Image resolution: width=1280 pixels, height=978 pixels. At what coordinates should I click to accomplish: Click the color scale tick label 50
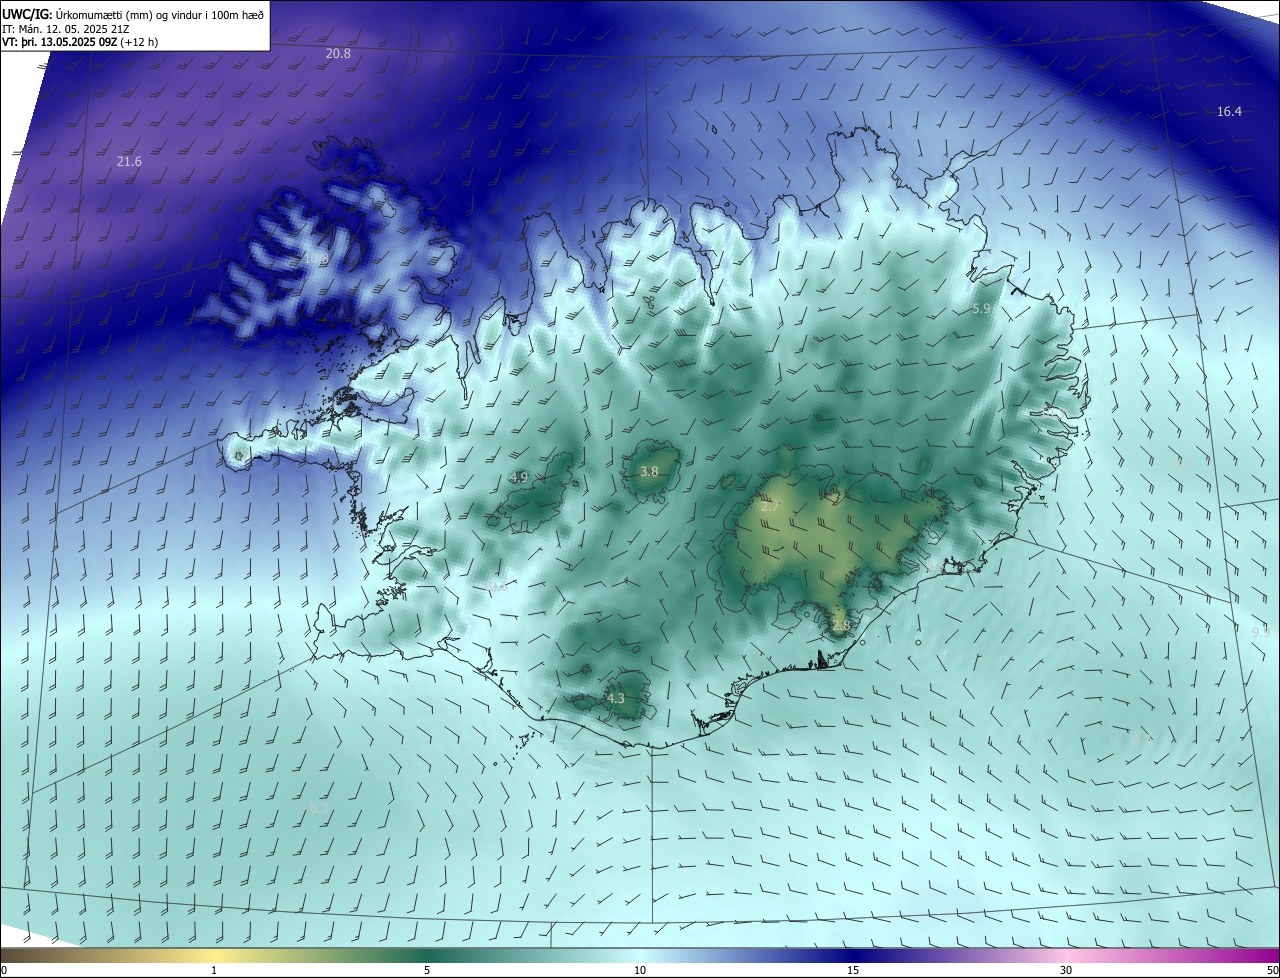[1272, 970]
